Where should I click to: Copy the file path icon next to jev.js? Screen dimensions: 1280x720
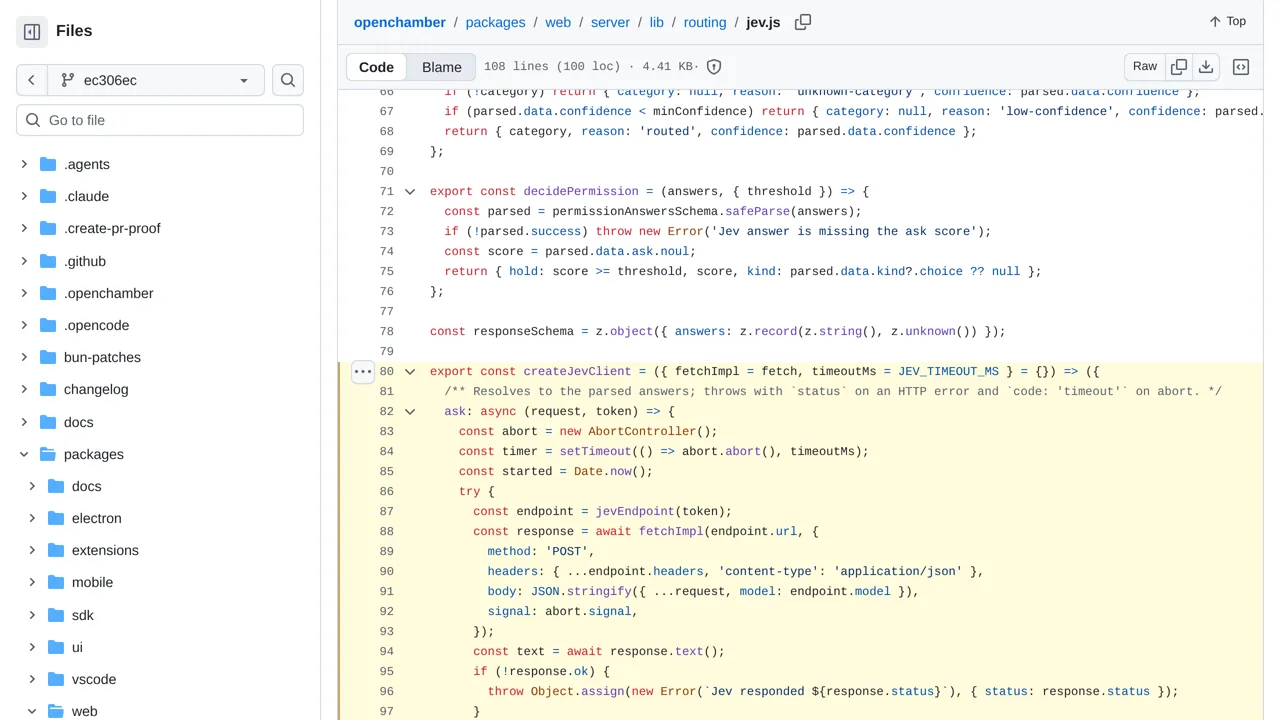(803, 22)
